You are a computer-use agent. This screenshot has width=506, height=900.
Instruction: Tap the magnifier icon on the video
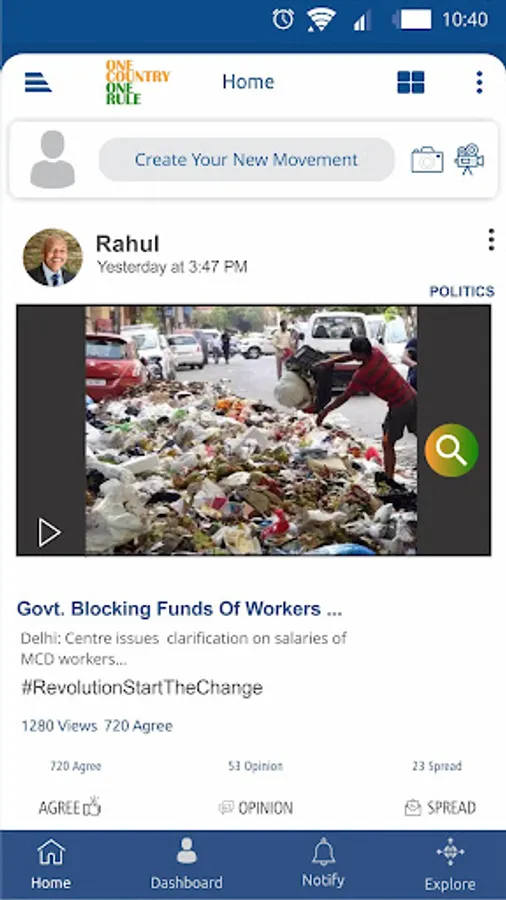(x=451, y=451)
